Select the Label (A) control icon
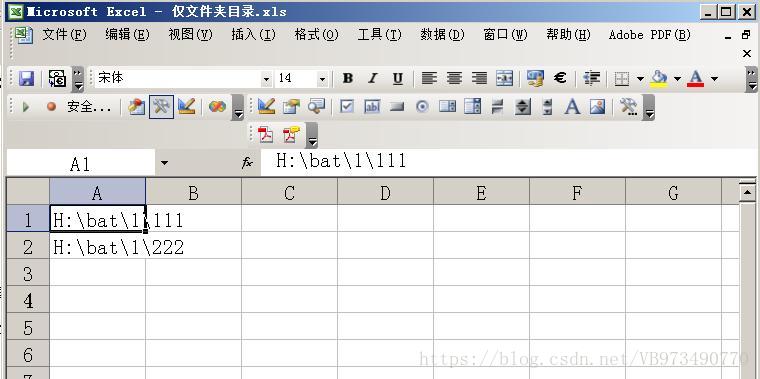The height and width of the screenshot is (379, 760). coord(572,107)
